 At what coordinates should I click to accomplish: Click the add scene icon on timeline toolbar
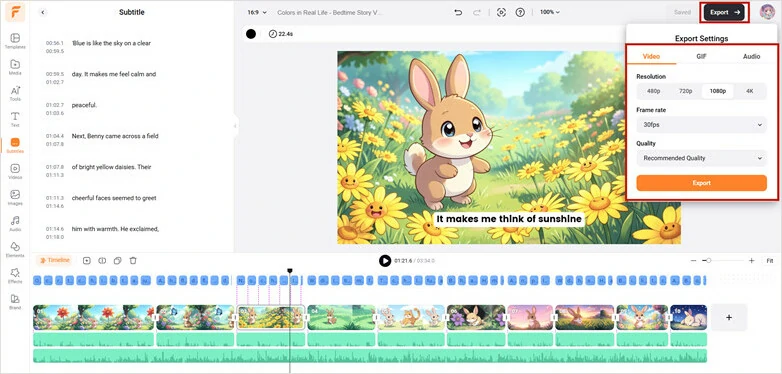pos(87,260)
